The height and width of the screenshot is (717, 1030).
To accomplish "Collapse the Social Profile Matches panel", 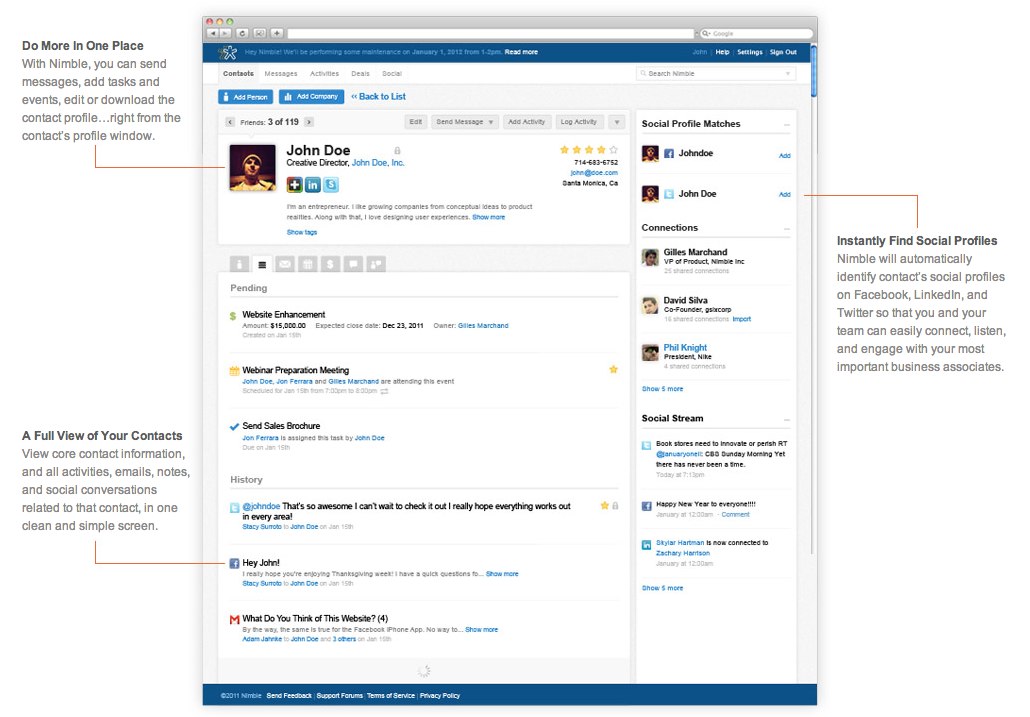I will (786, 125).
